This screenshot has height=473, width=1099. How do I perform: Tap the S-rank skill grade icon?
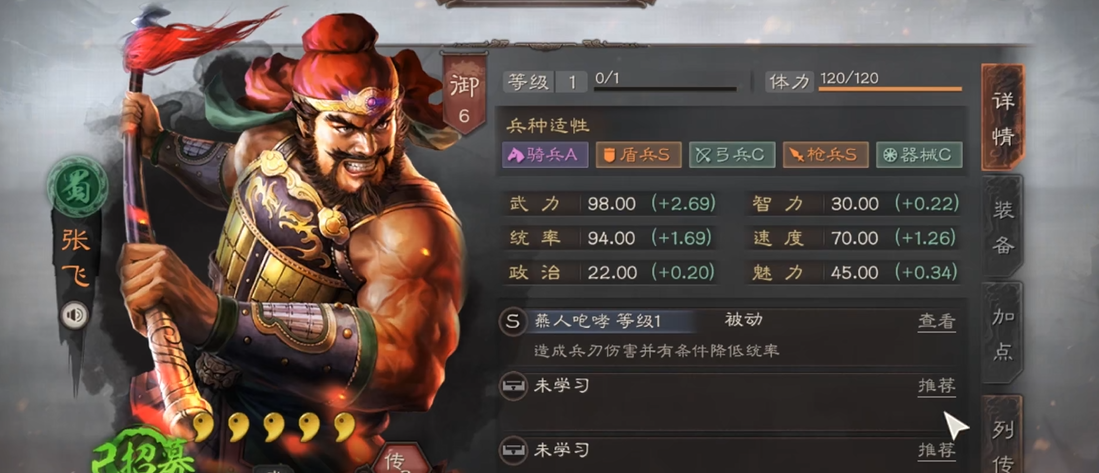tap(513, 322)
